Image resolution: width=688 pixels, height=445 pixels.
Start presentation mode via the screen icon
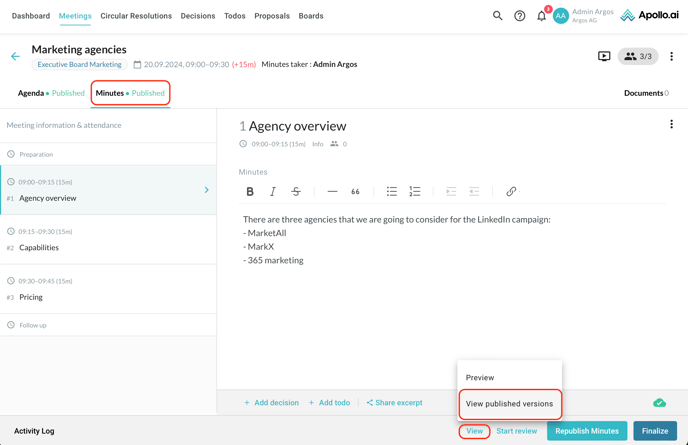click(x=604, y=56)
